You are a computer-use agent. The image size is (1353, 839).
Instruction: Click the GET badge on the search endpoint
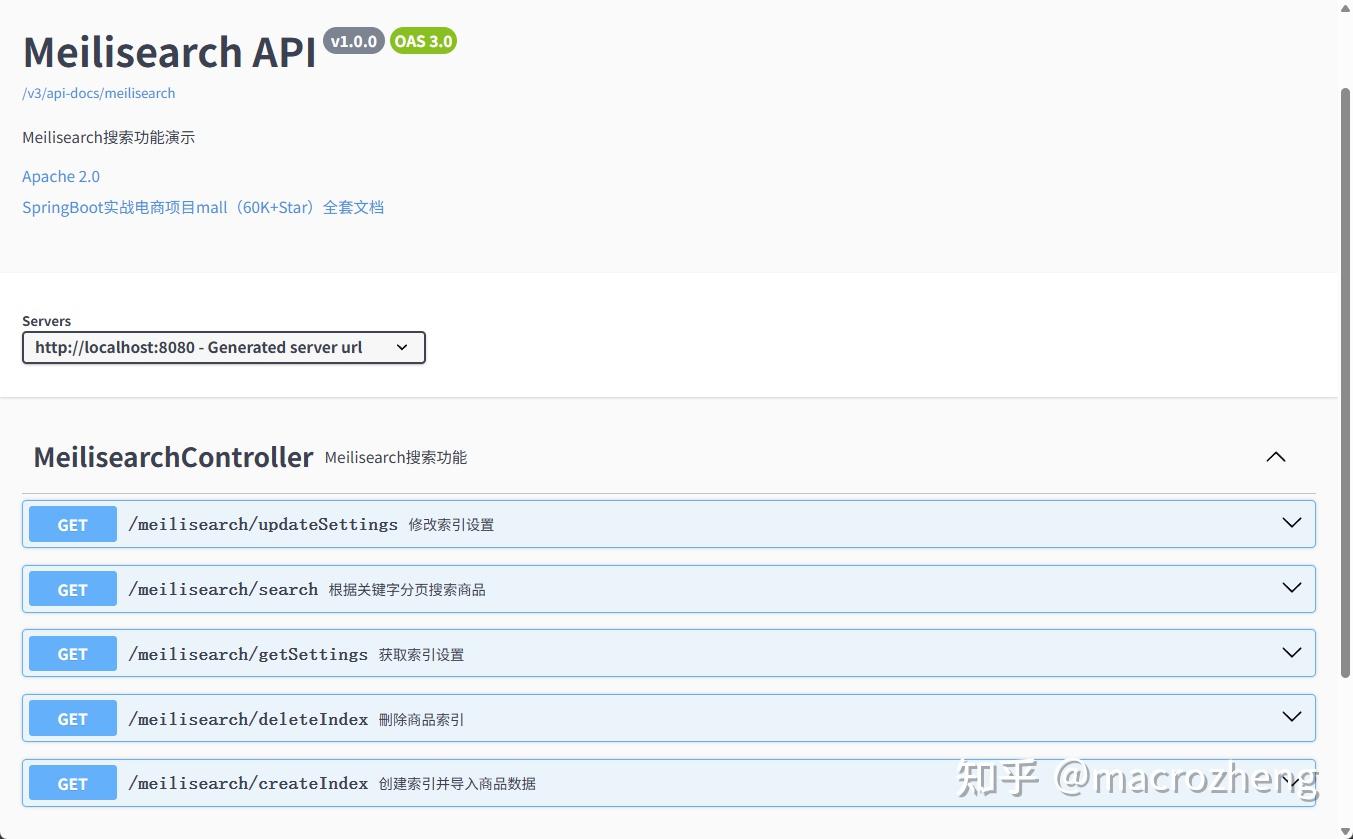click(x=71, y=589)
